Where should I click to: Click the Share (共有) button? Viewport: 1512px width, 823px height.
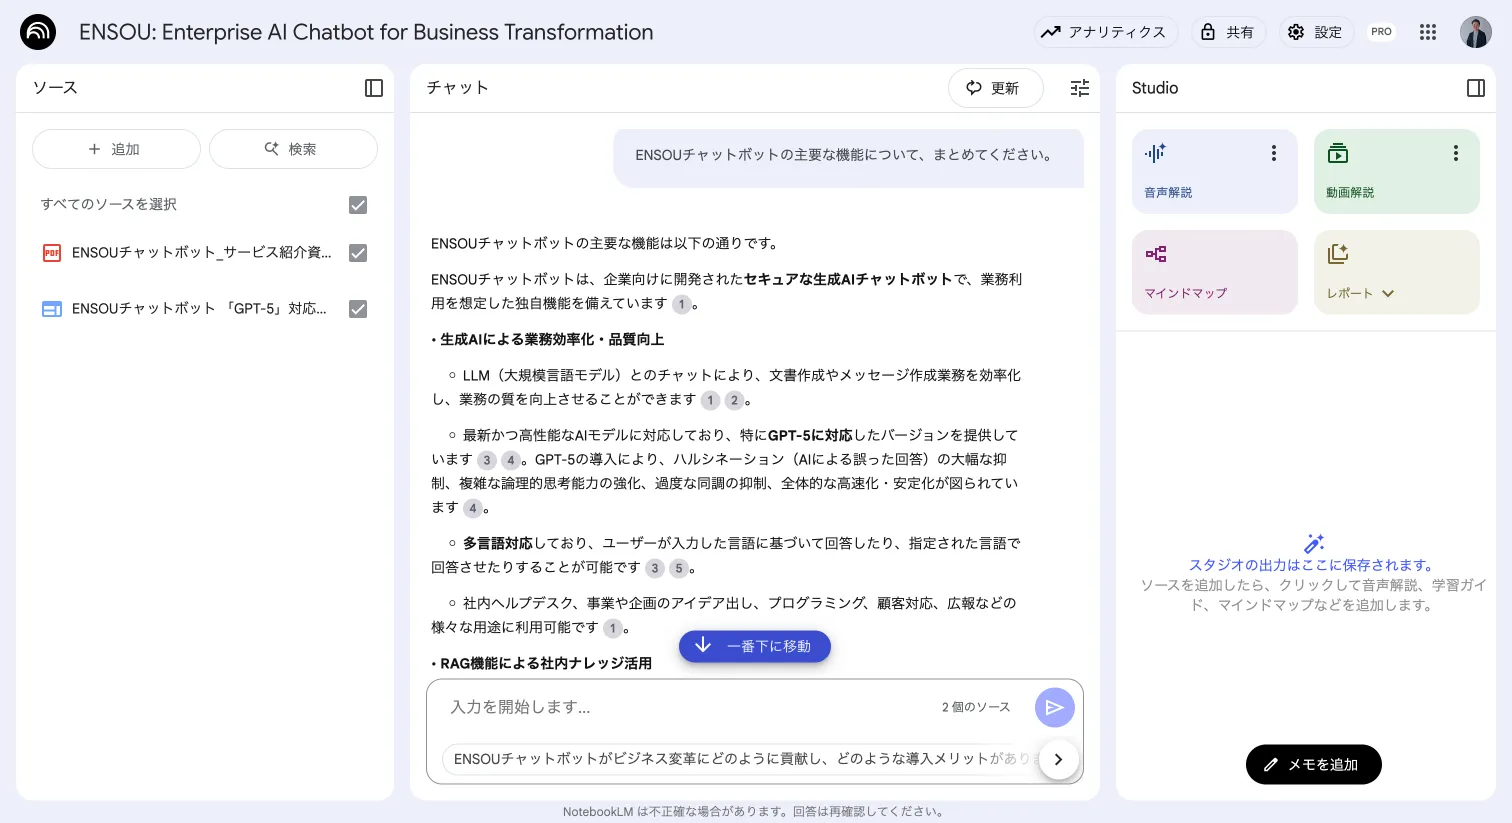pos(1228,32)
